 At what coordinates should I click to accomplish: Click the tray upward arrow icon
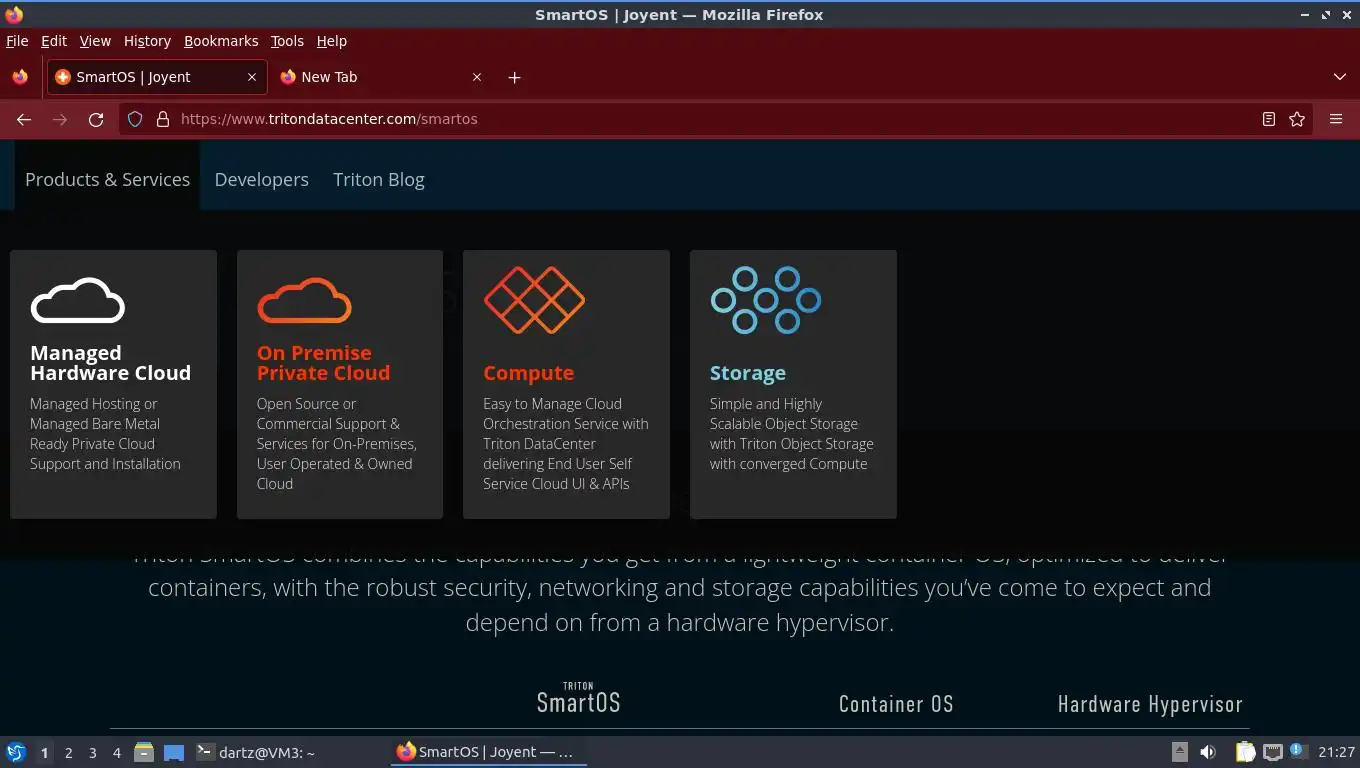(1180, 752)
